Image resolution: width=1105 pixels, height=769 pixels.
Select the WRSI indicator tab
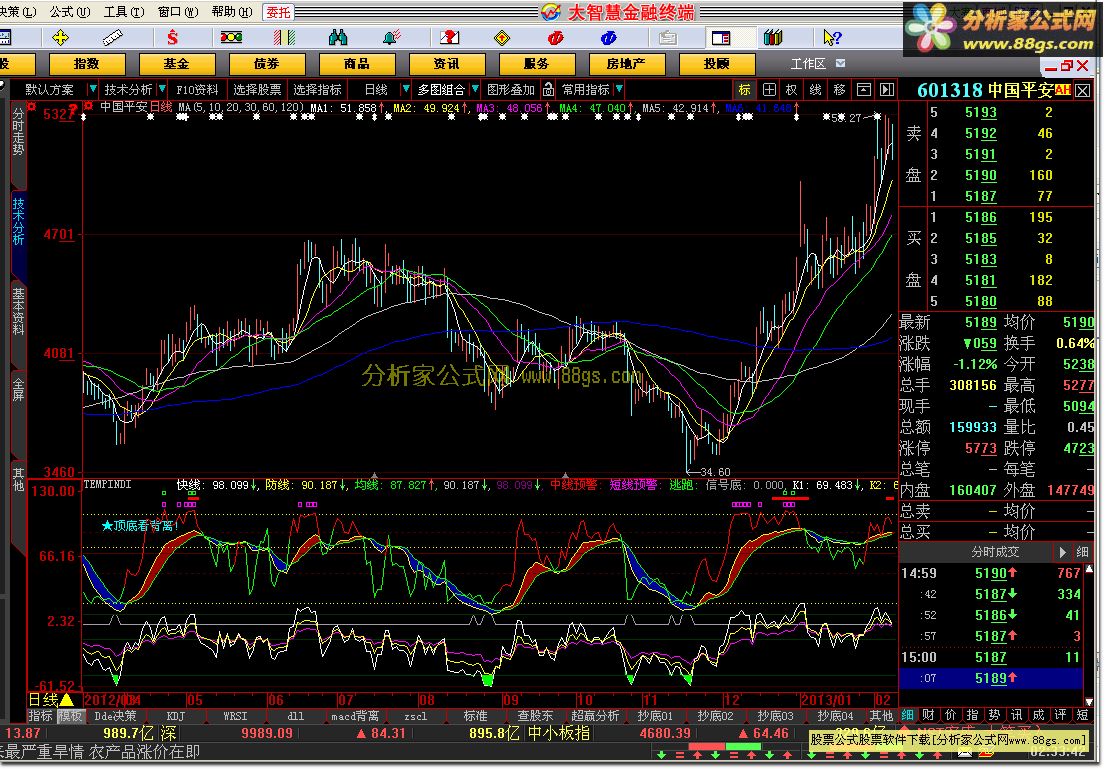(235, 715)
